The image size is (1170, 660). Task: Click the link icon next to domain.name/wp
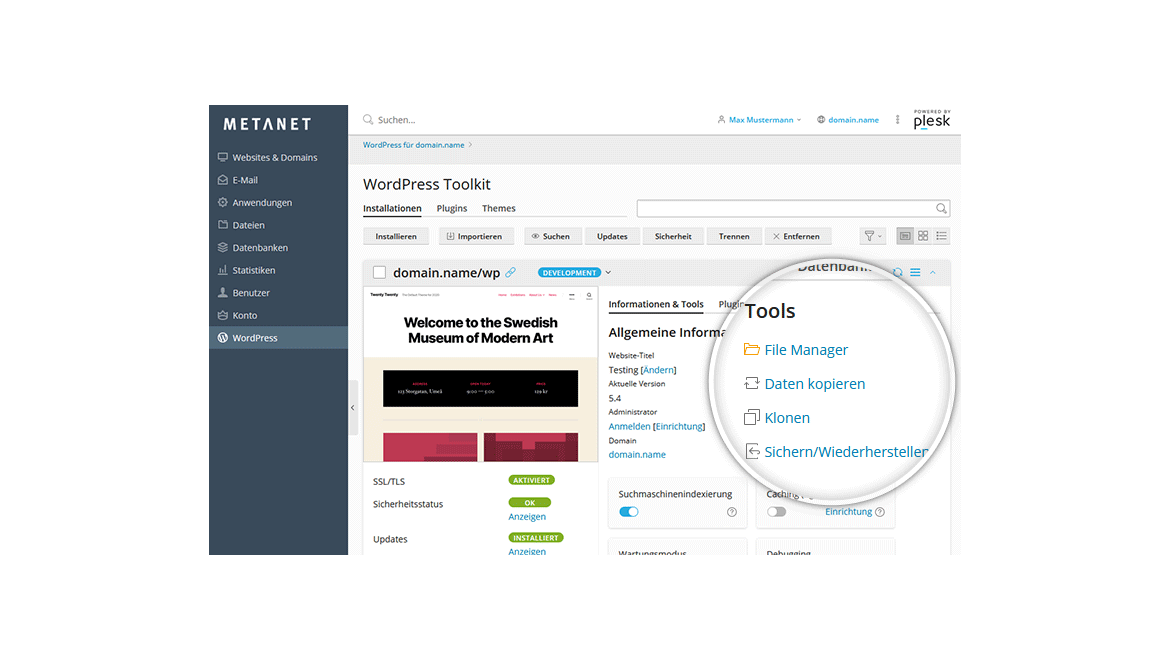point(510,273)
